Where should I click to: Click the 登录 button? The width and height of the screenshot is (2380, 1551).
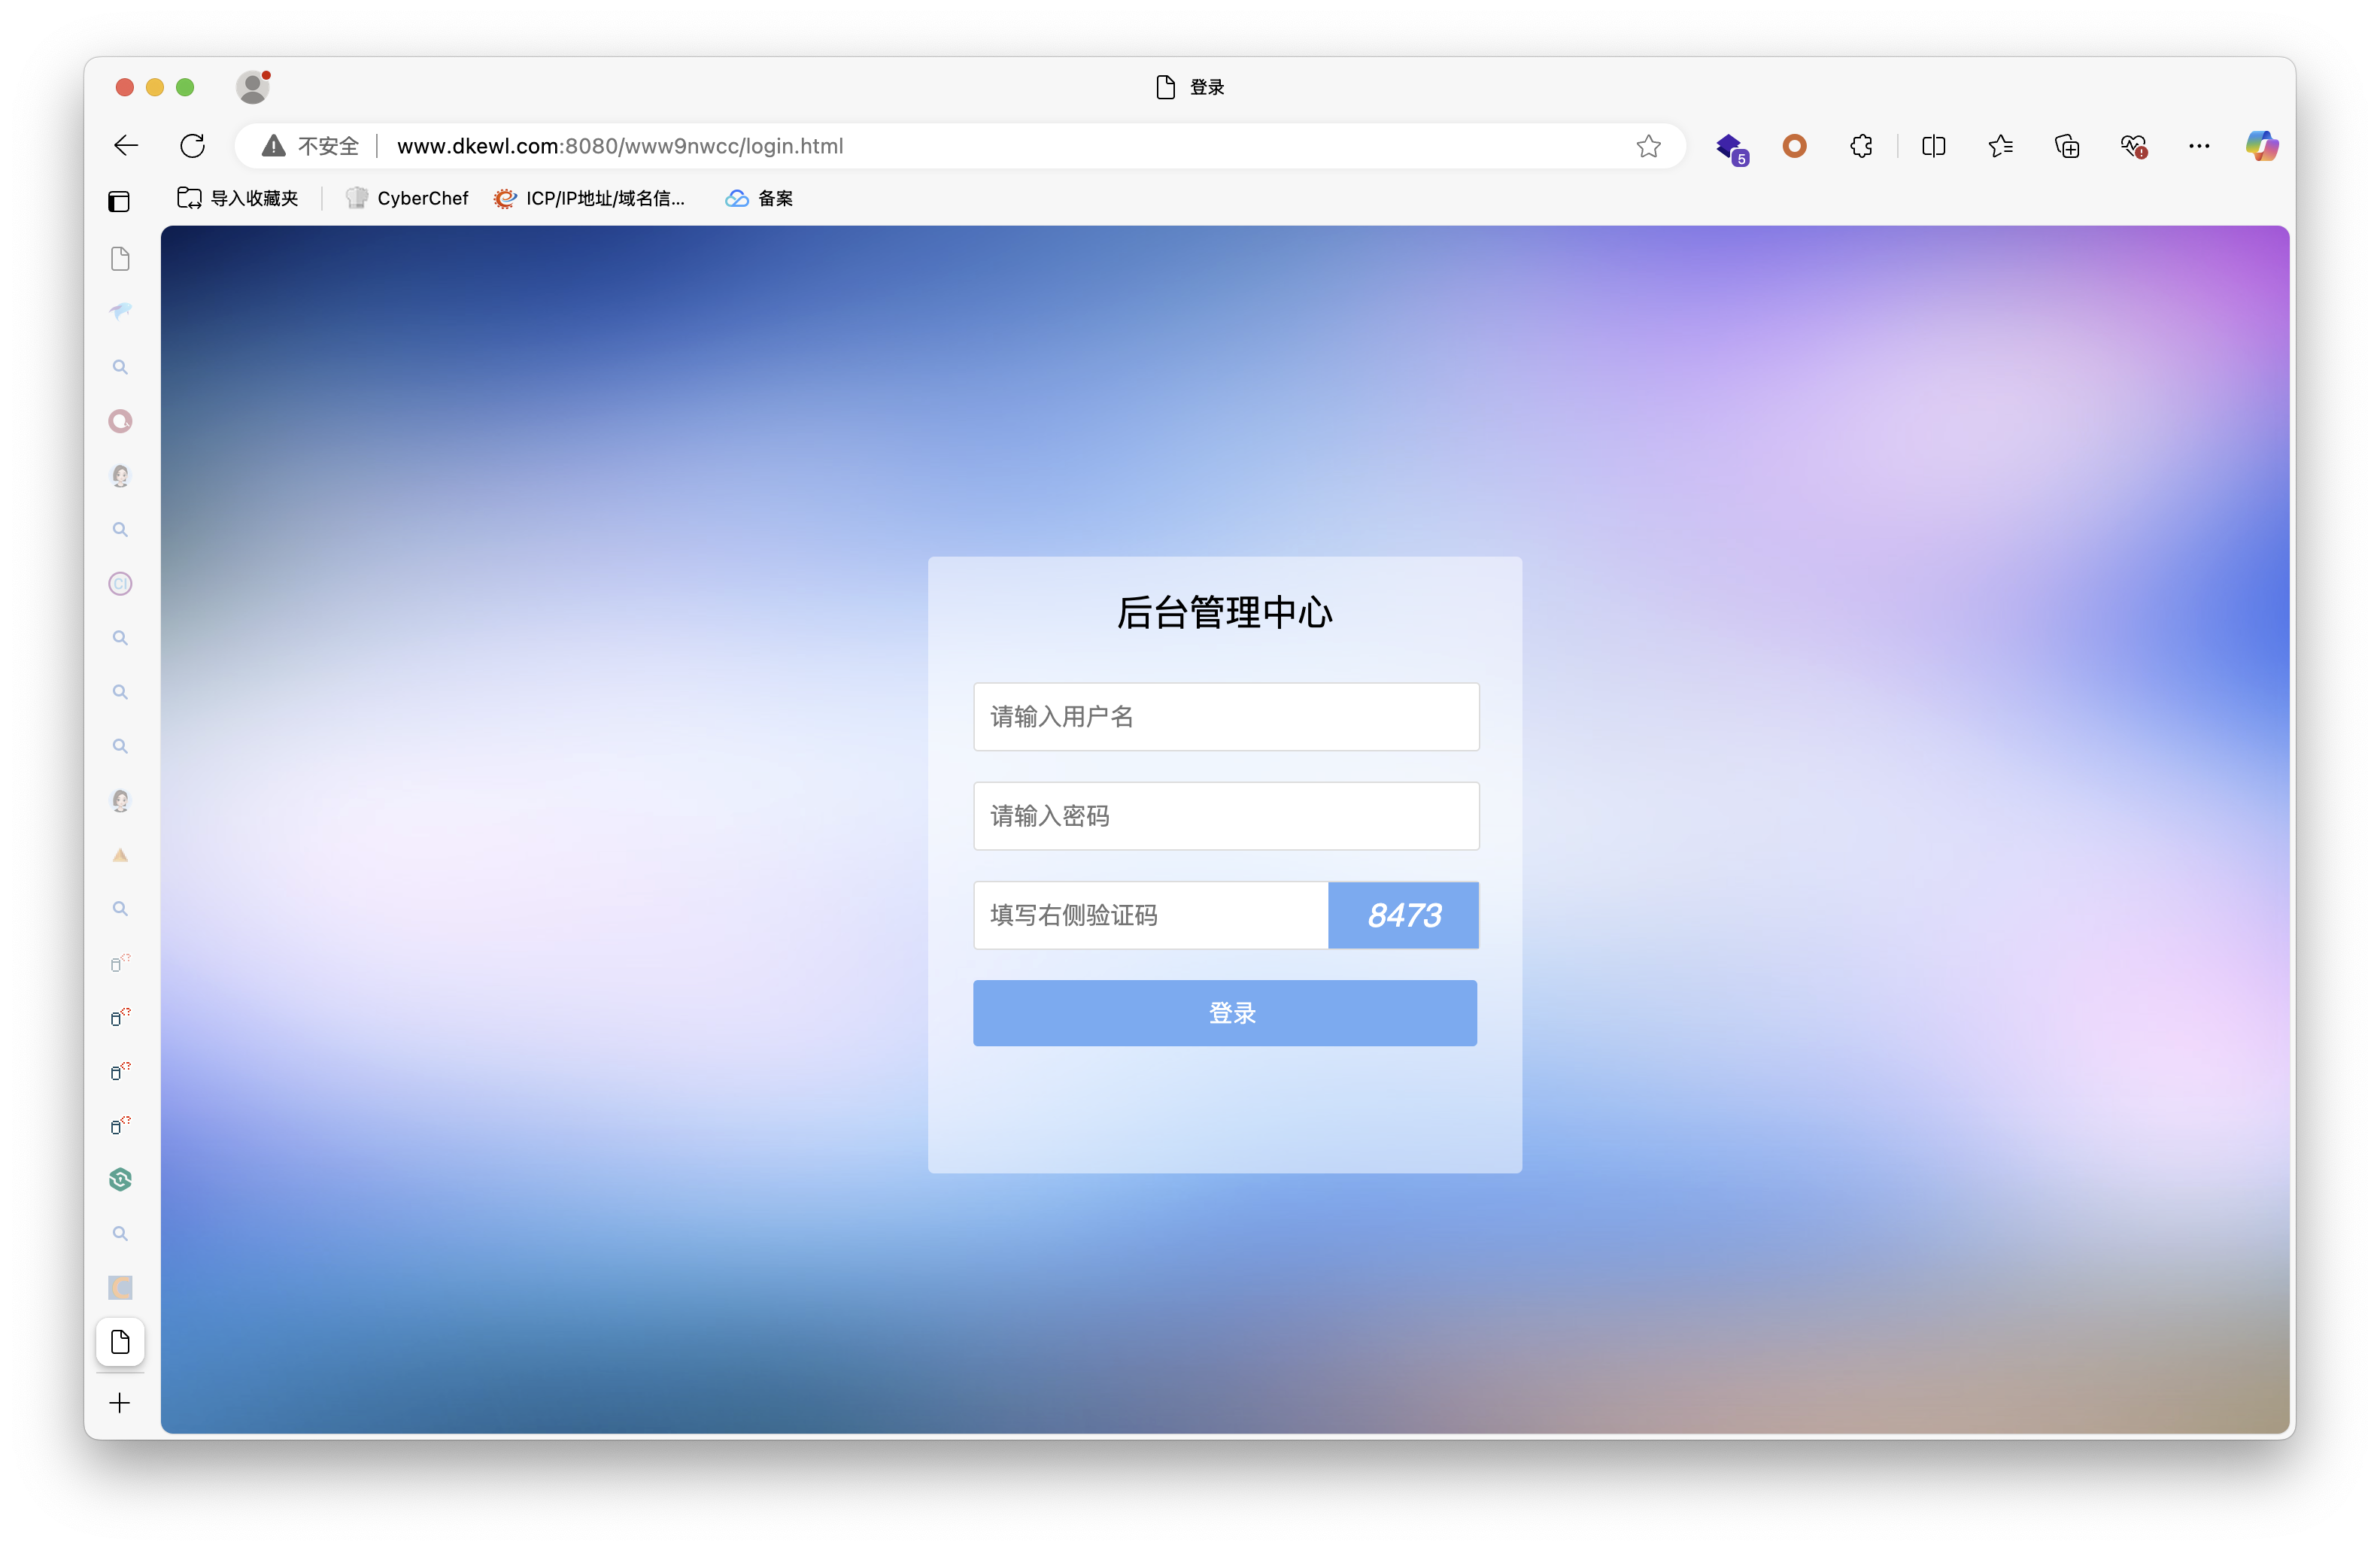(1225, 1013)
